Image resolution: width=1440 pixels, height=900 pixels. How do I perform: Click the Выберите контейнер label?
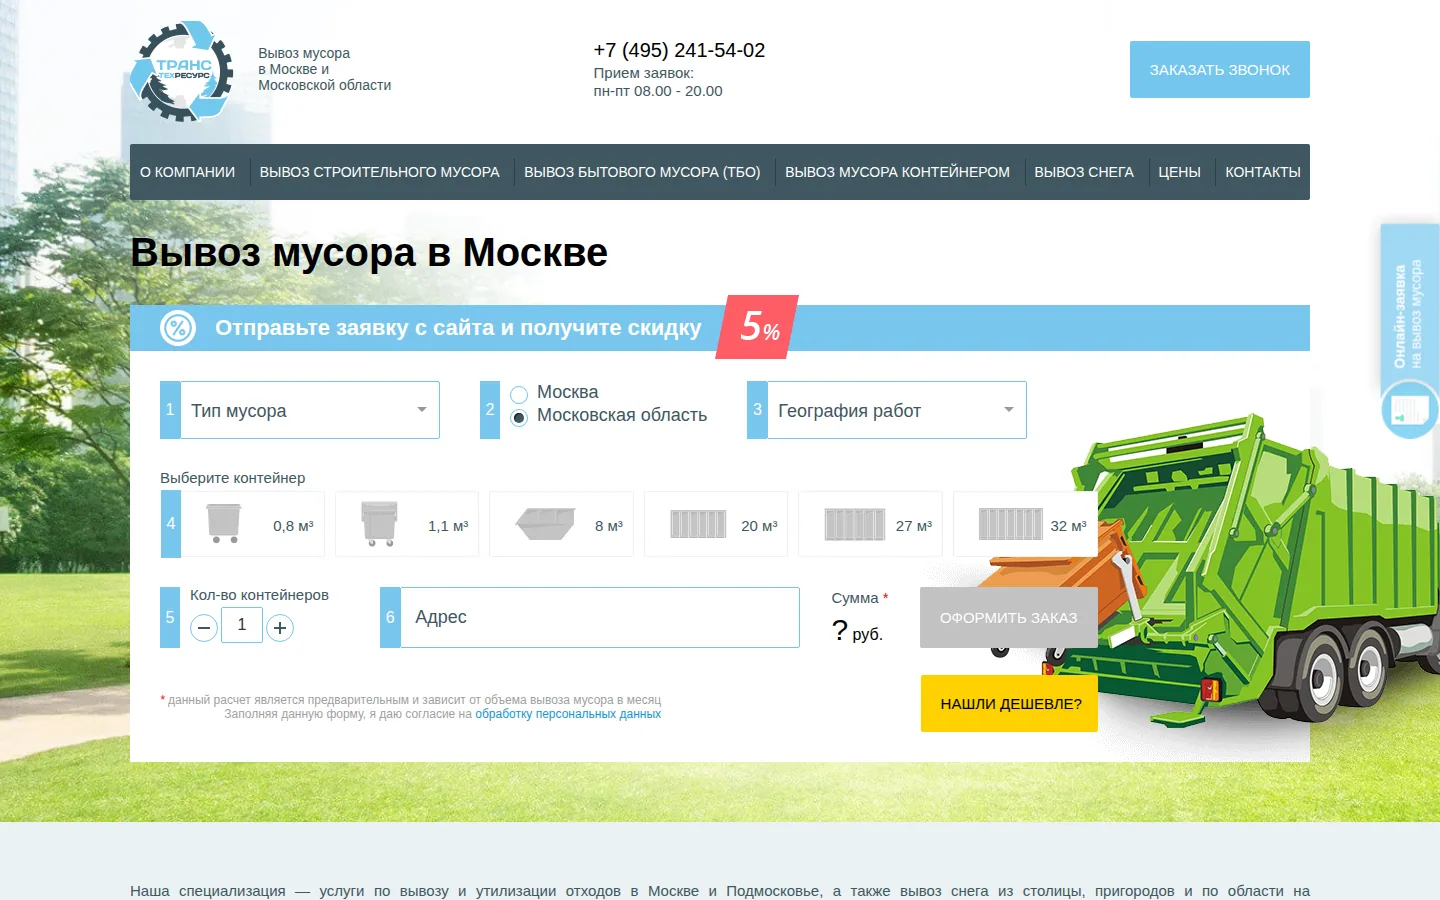click(233, 478)
